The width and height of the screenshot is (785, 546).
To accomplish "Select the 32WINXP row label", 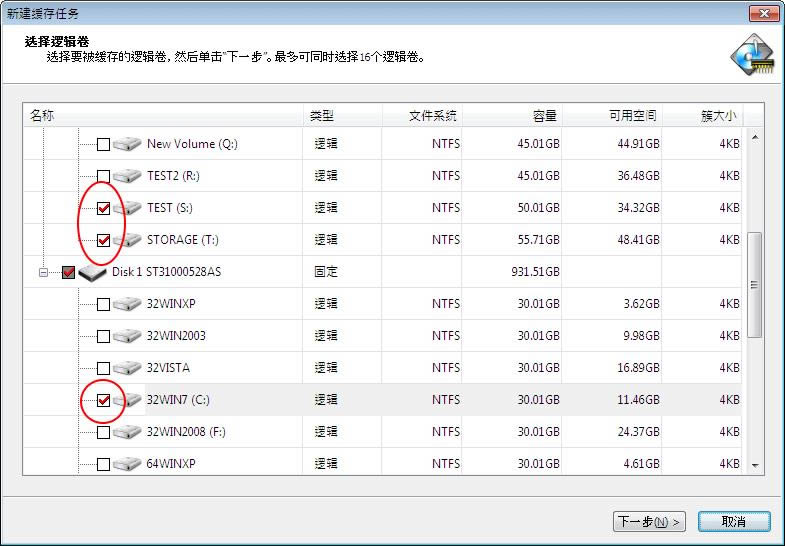I will 171,304.
